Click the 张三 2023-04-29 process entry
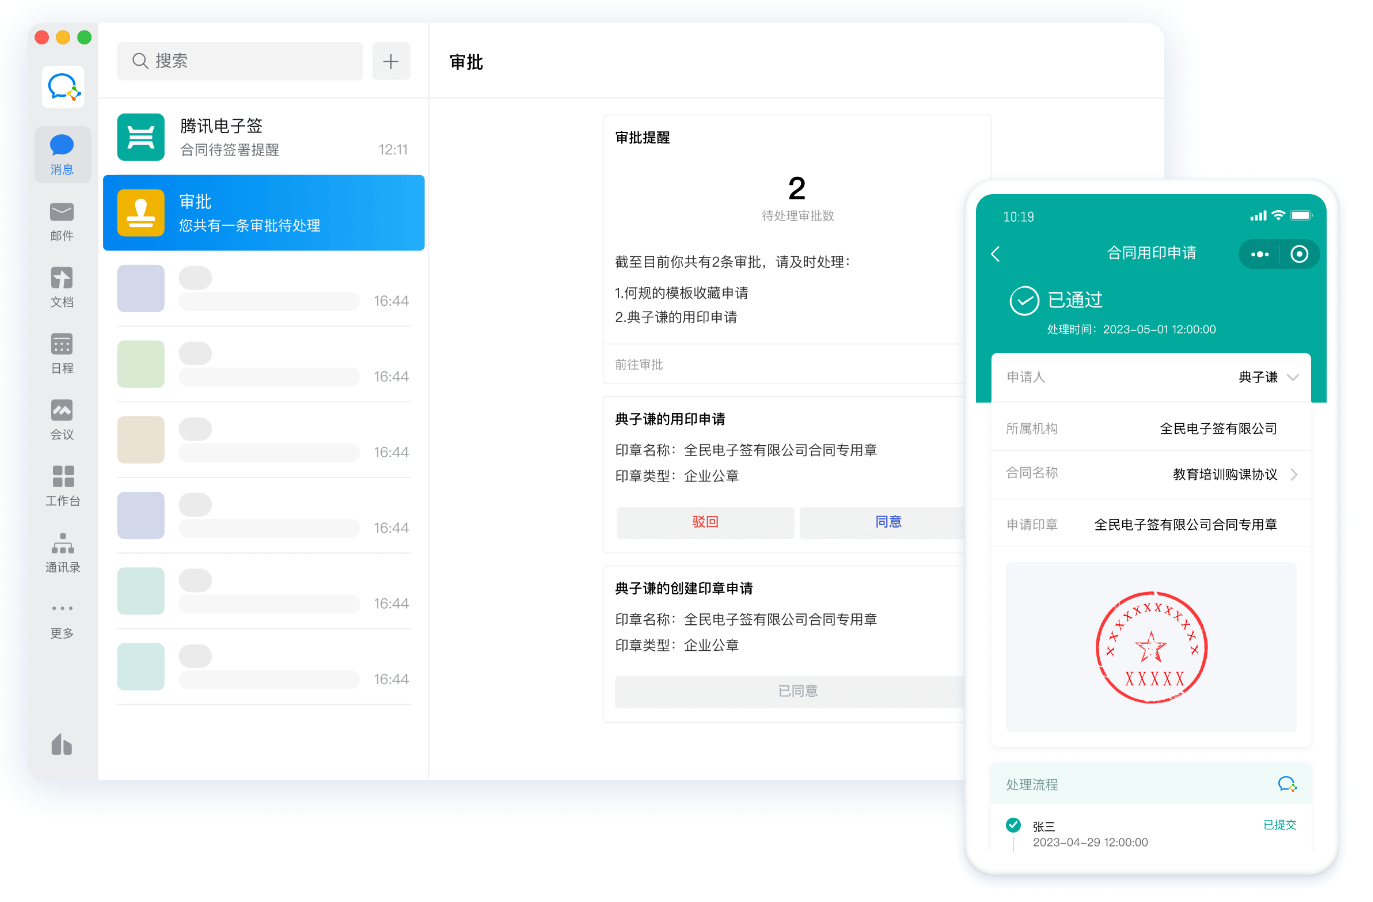 click(1151, 833)
